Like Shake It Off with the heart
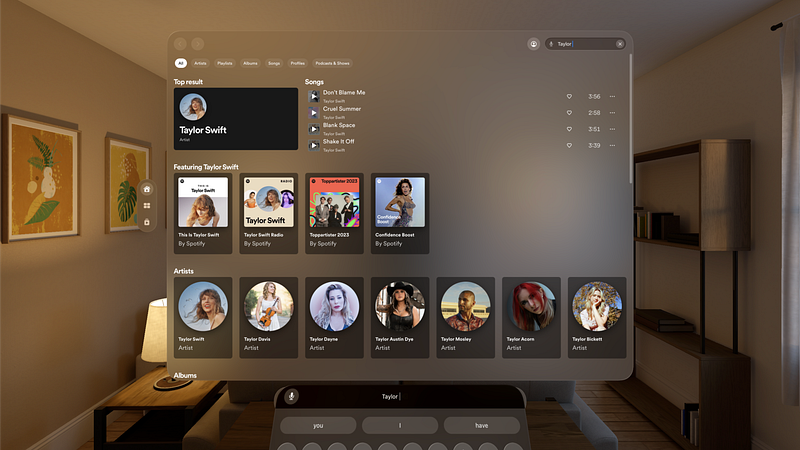Viewport: 800px width, 450px height. [569, 145]
